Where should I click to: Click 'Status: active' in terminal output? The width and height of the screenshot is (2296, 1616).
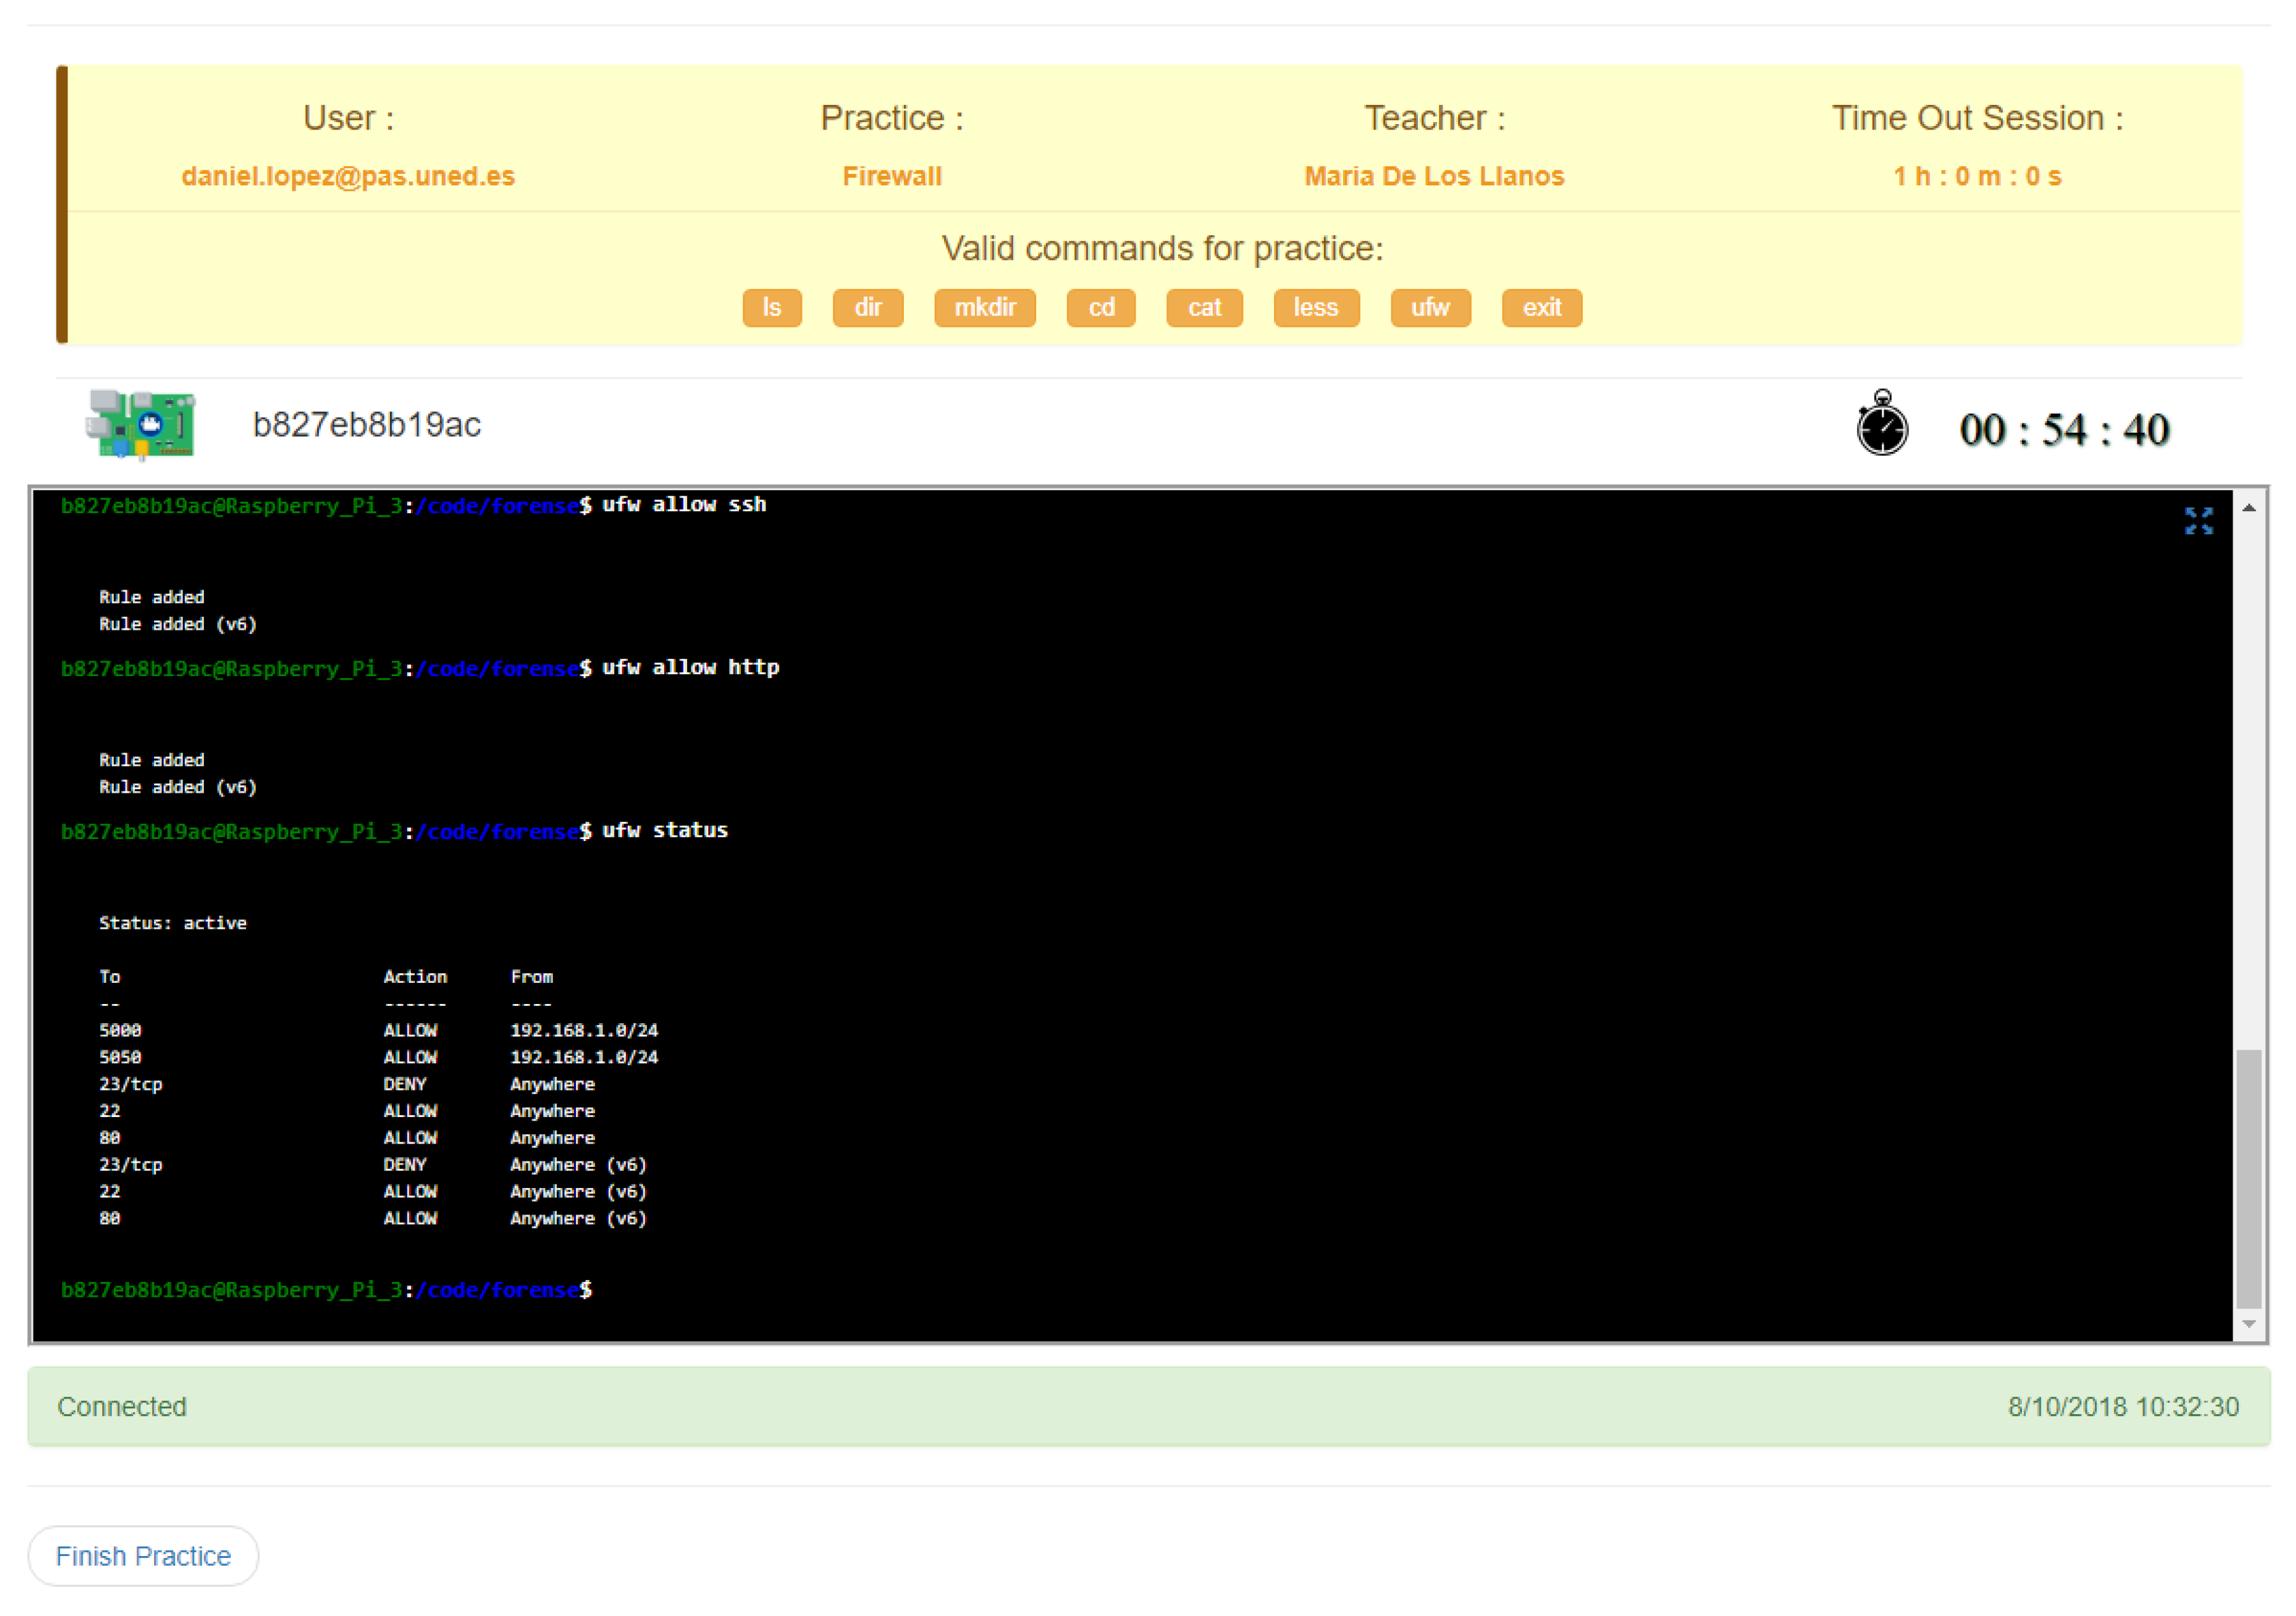click(x=173, y=923)
